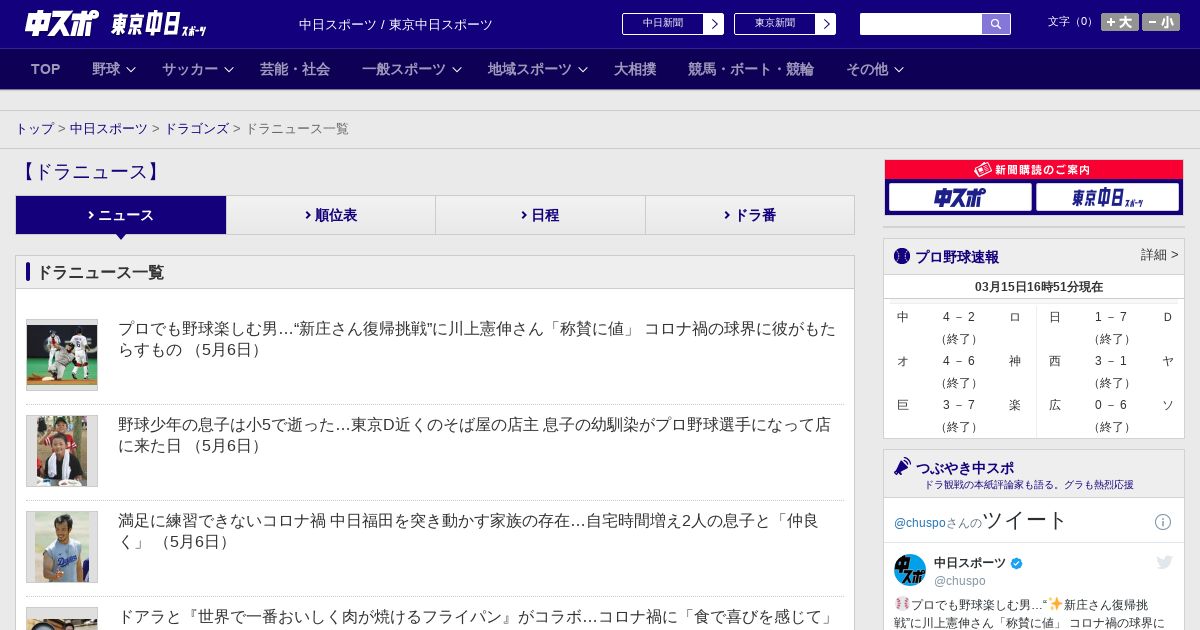The image size is (1200, 630).
Task: Click the 東京中日スポーツ subscription banner button
Action: [1107, 197]
